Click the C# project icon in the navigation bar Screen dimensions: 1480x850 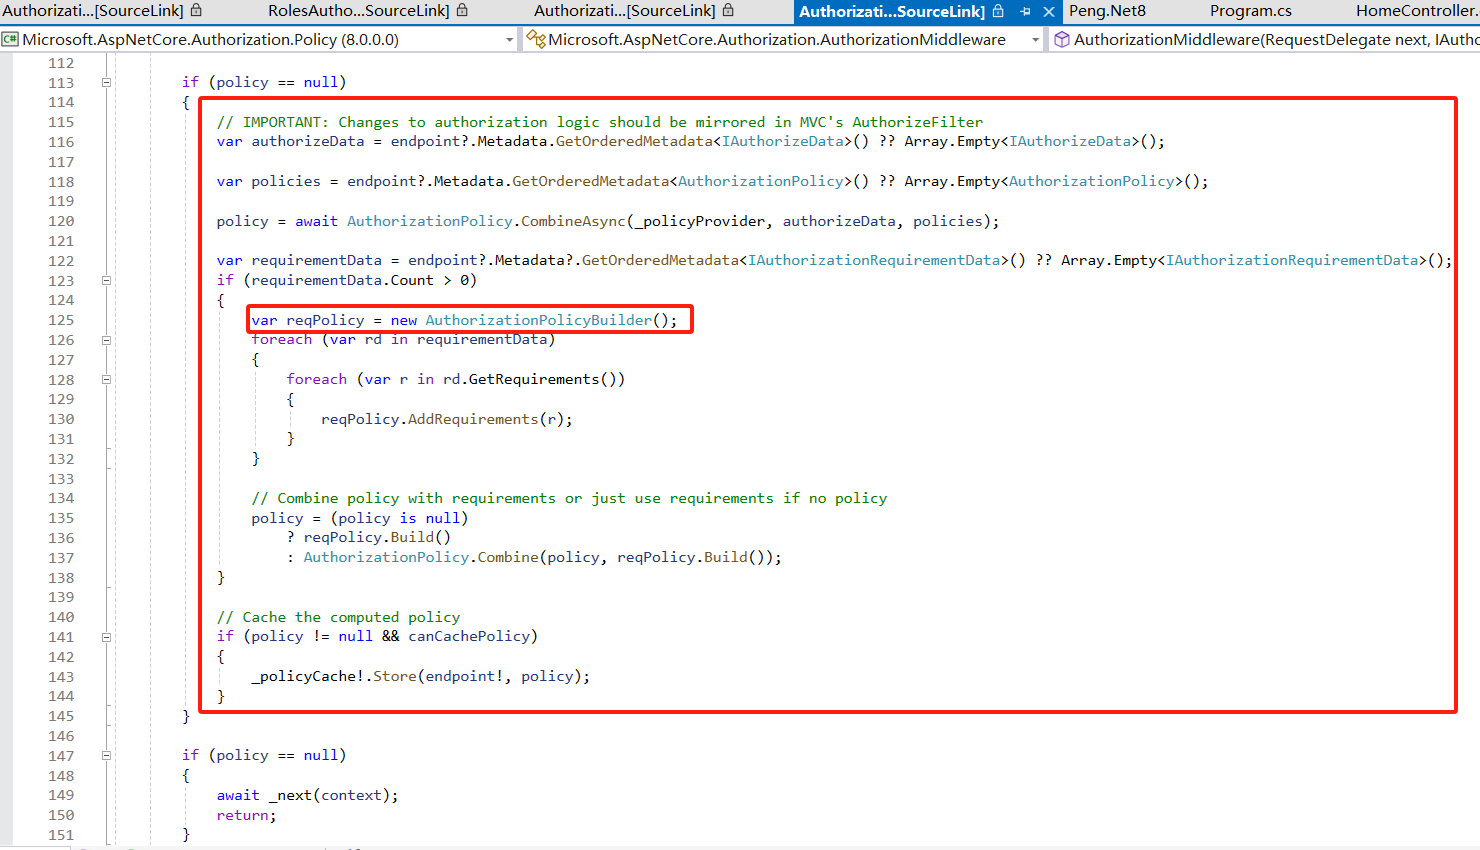(x=10, y=39)
